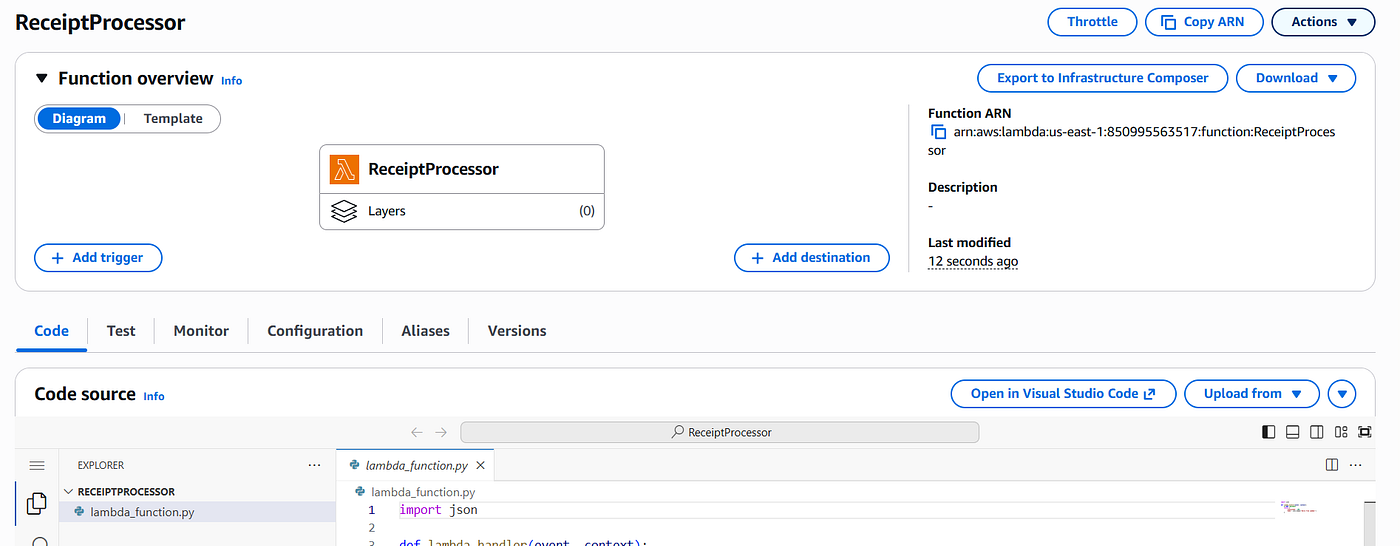Click the round down-arrow button beside Upload from

pos(1342,394)
